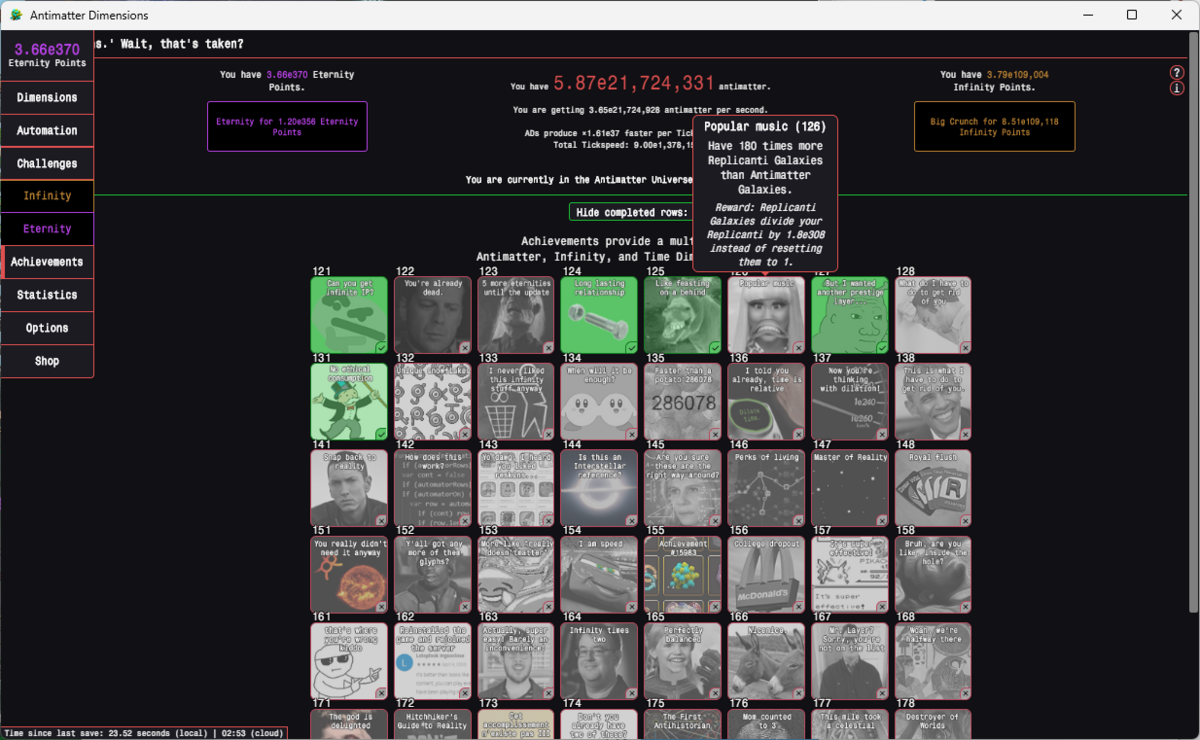1200x740 pixels.
Task: Click Big Crunch for Infinity Points button
Action: [994, 126]
